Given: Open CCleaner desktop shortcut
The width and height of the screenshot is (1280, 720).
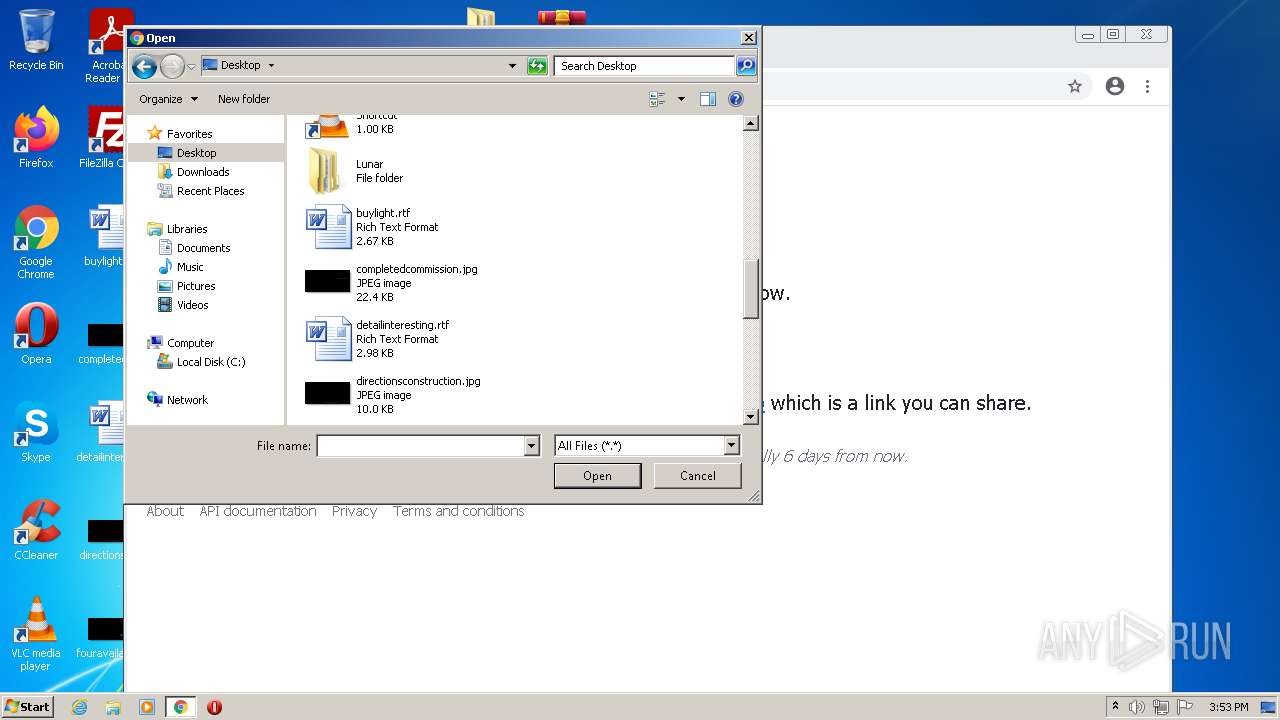Looking at the screenshot, I should [x=36, y=530].
